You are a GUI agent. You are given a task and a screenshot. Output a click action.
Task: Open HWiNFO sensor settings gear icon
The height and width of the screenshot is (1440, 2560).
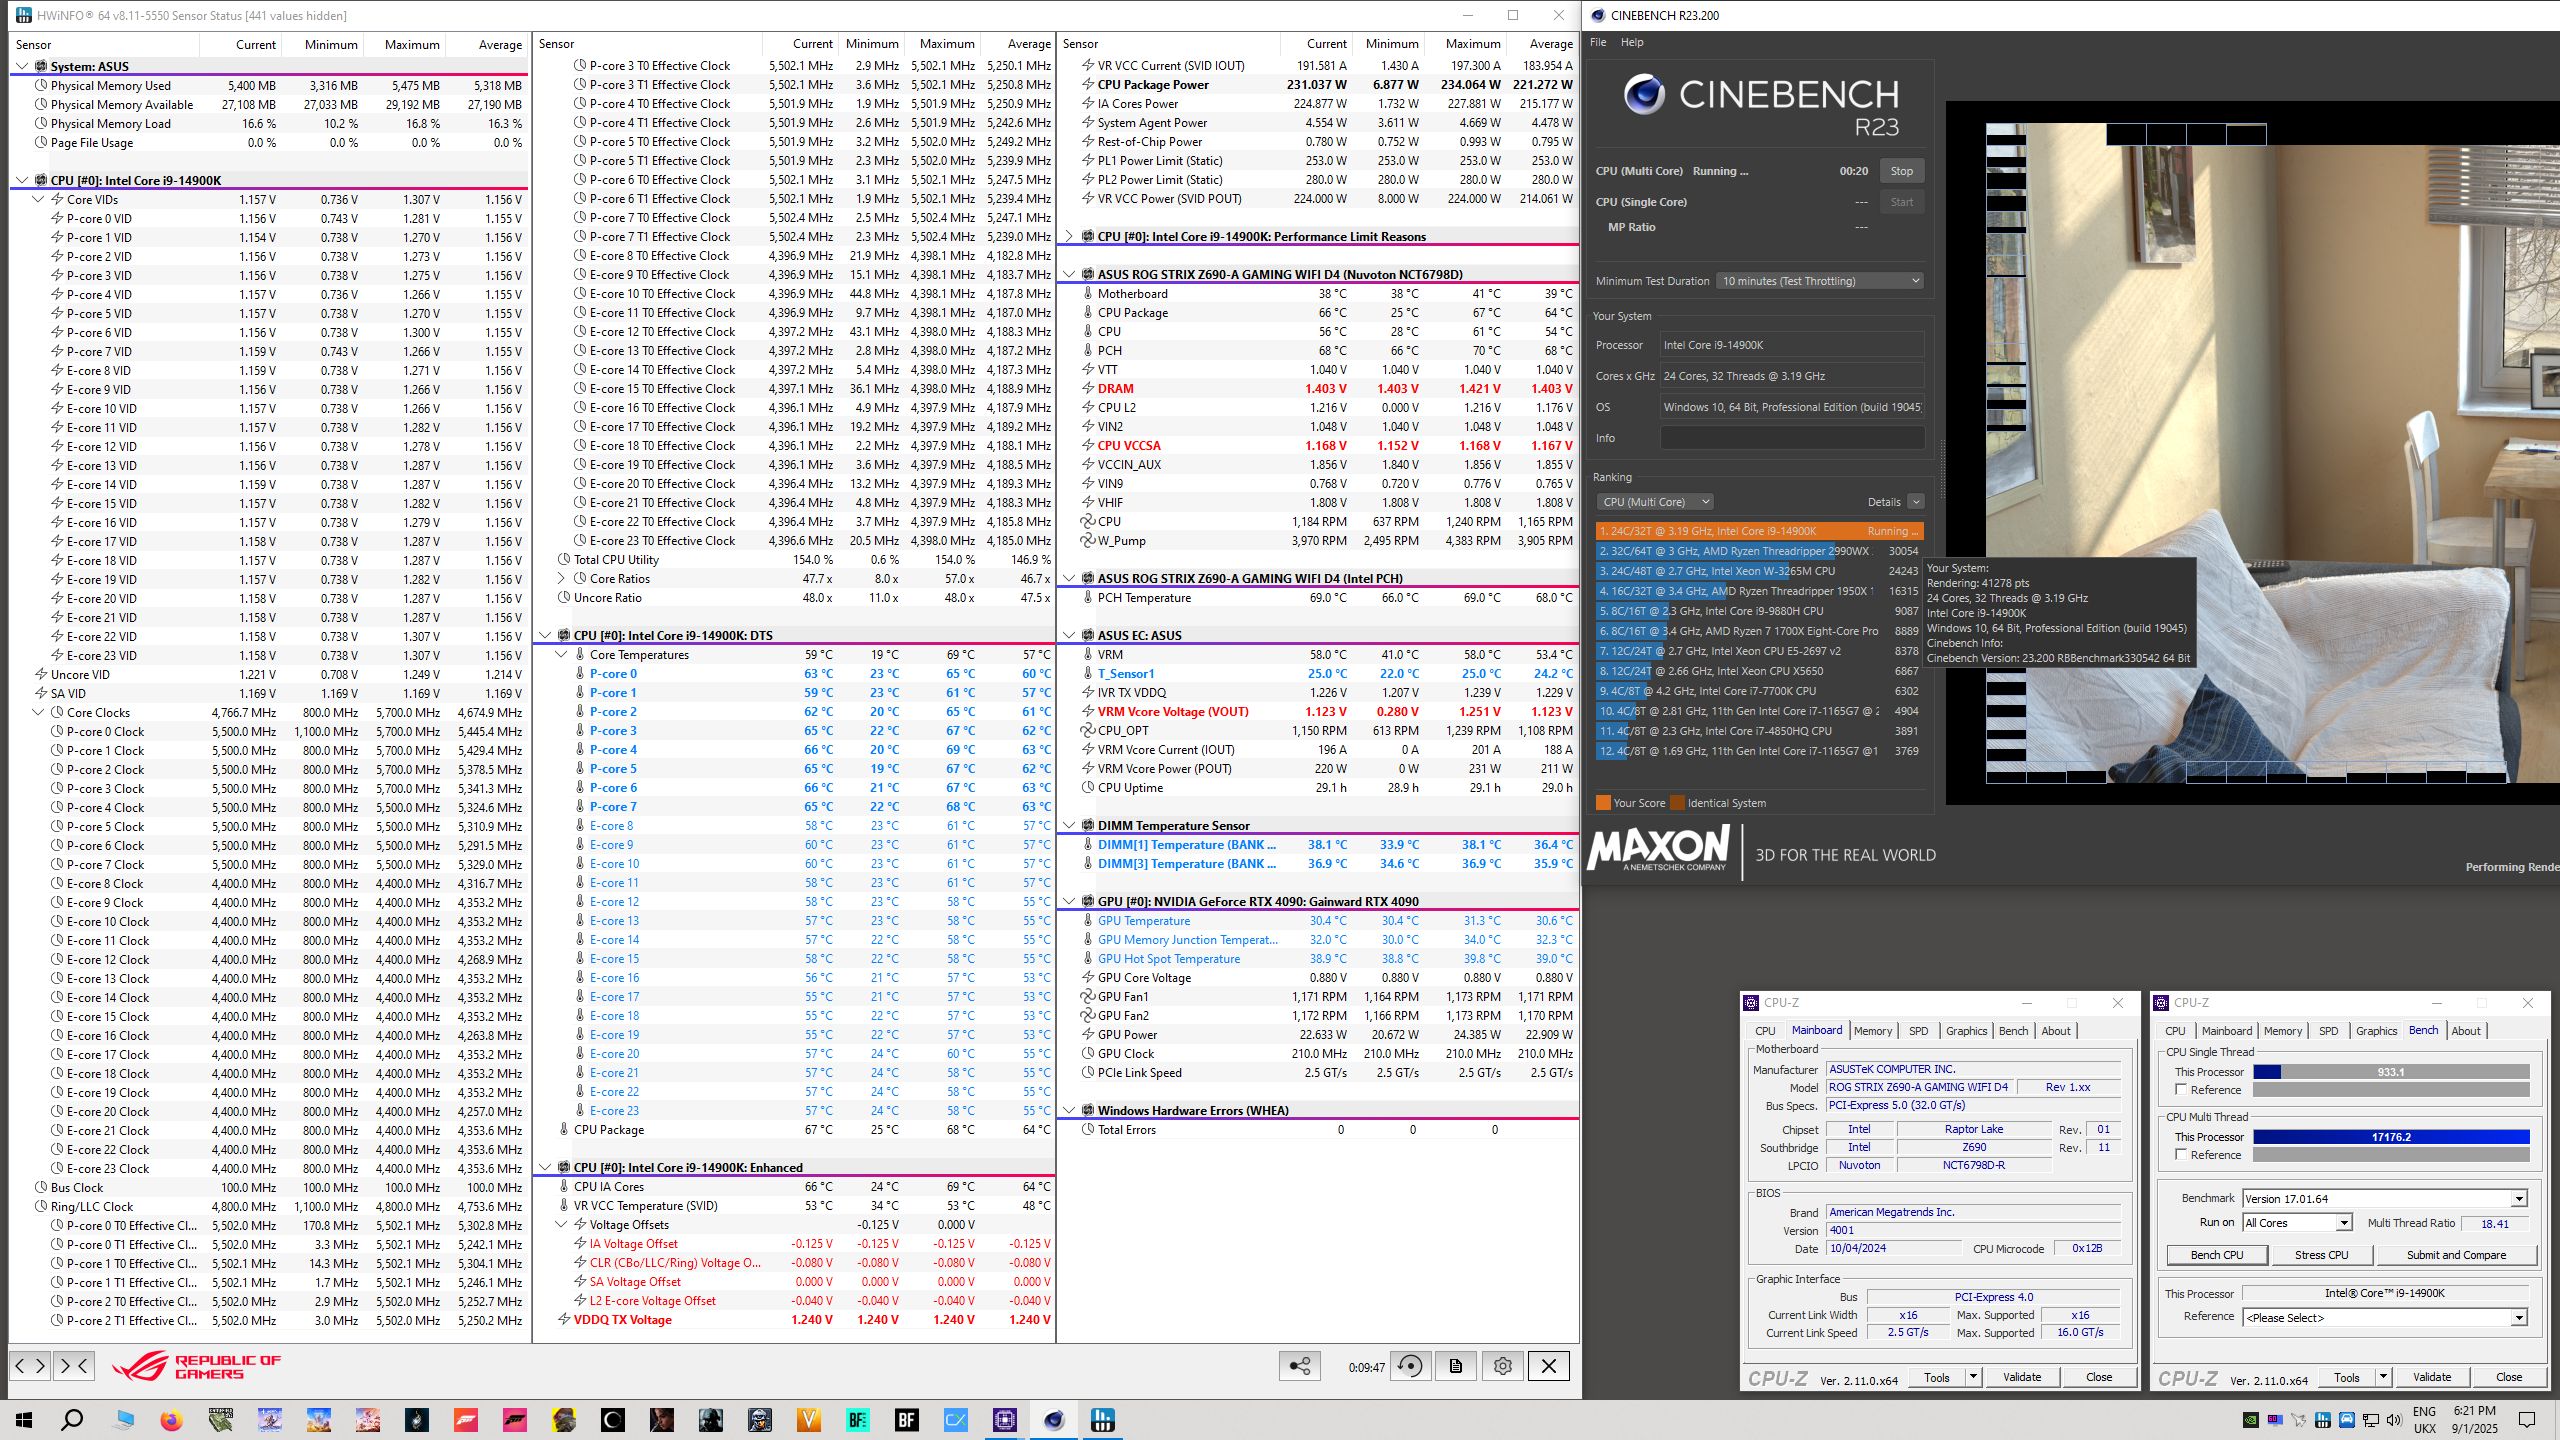click(1502, 1366)
